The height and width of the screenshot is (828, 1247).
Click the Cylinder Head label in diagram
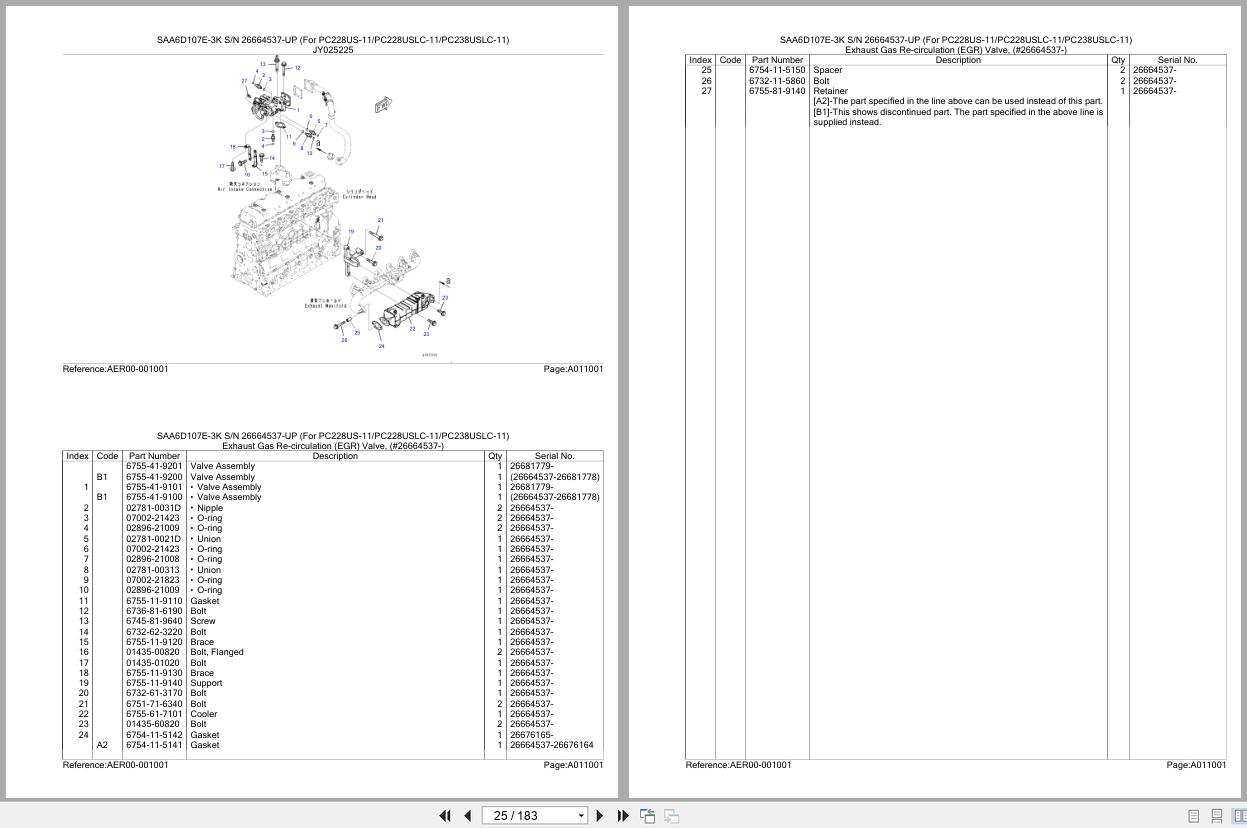(359, 197)
